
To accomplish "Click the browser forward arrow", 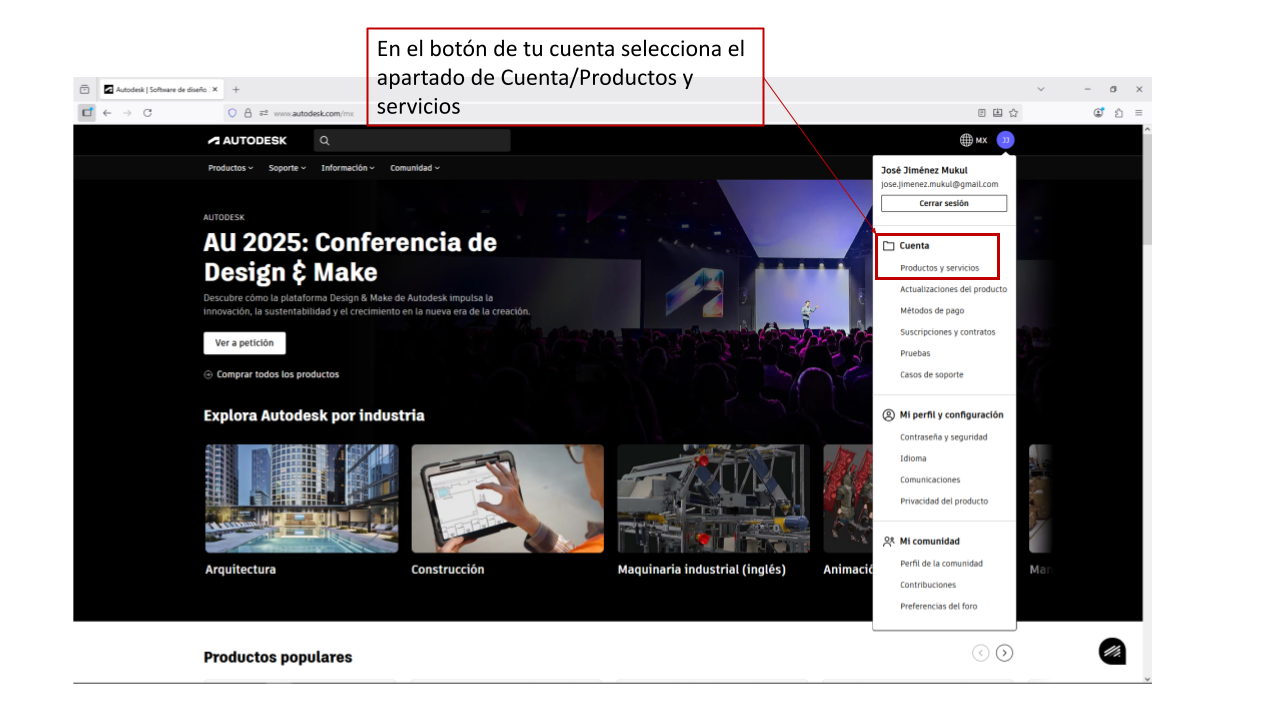I will pyautogui.click(x=127, y=113).
